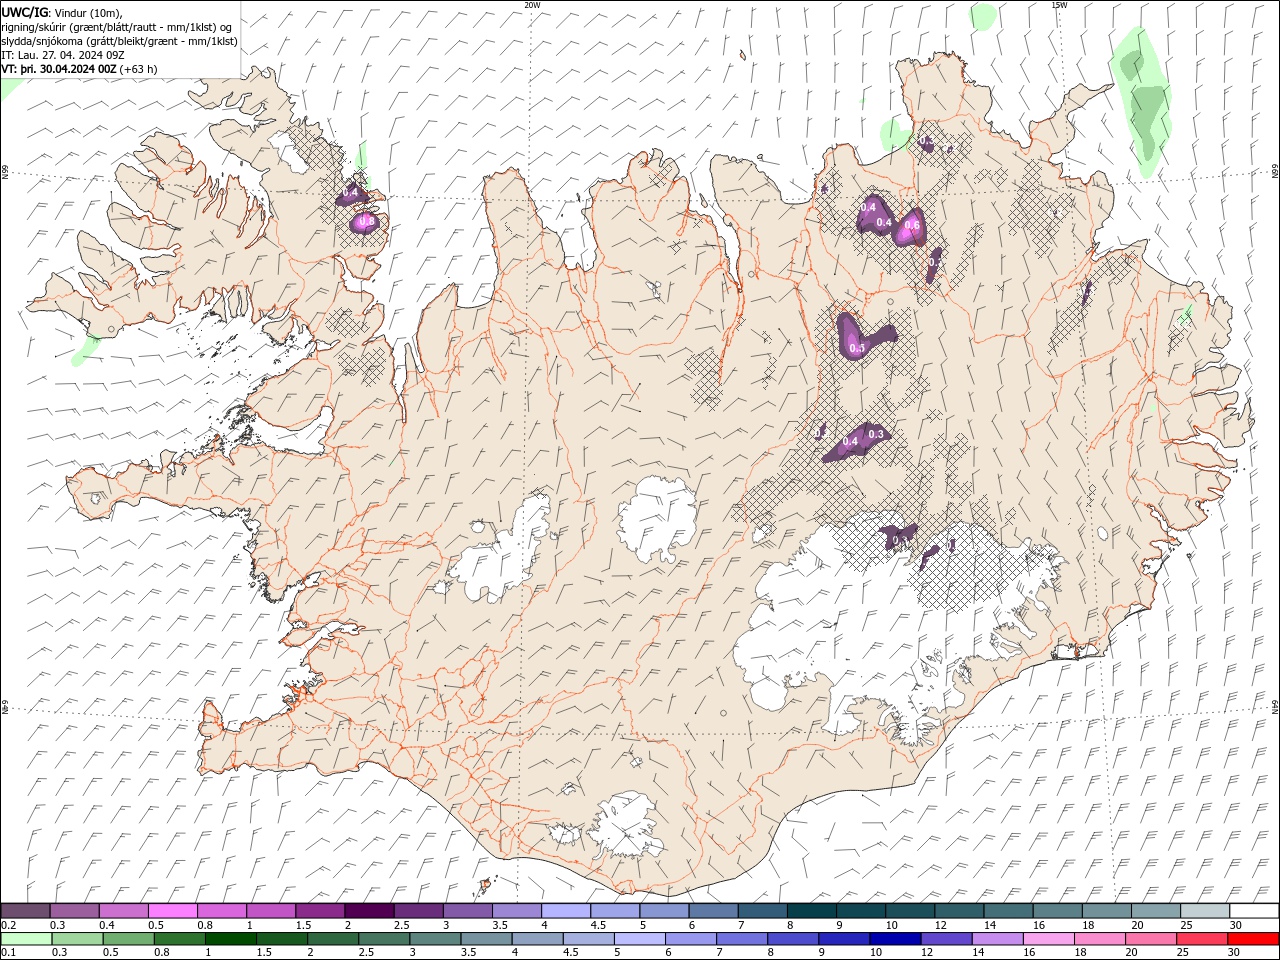Pick the lower legend swatch between 20 and 25
This screenshot has height=960, width=1280.
1150,939
